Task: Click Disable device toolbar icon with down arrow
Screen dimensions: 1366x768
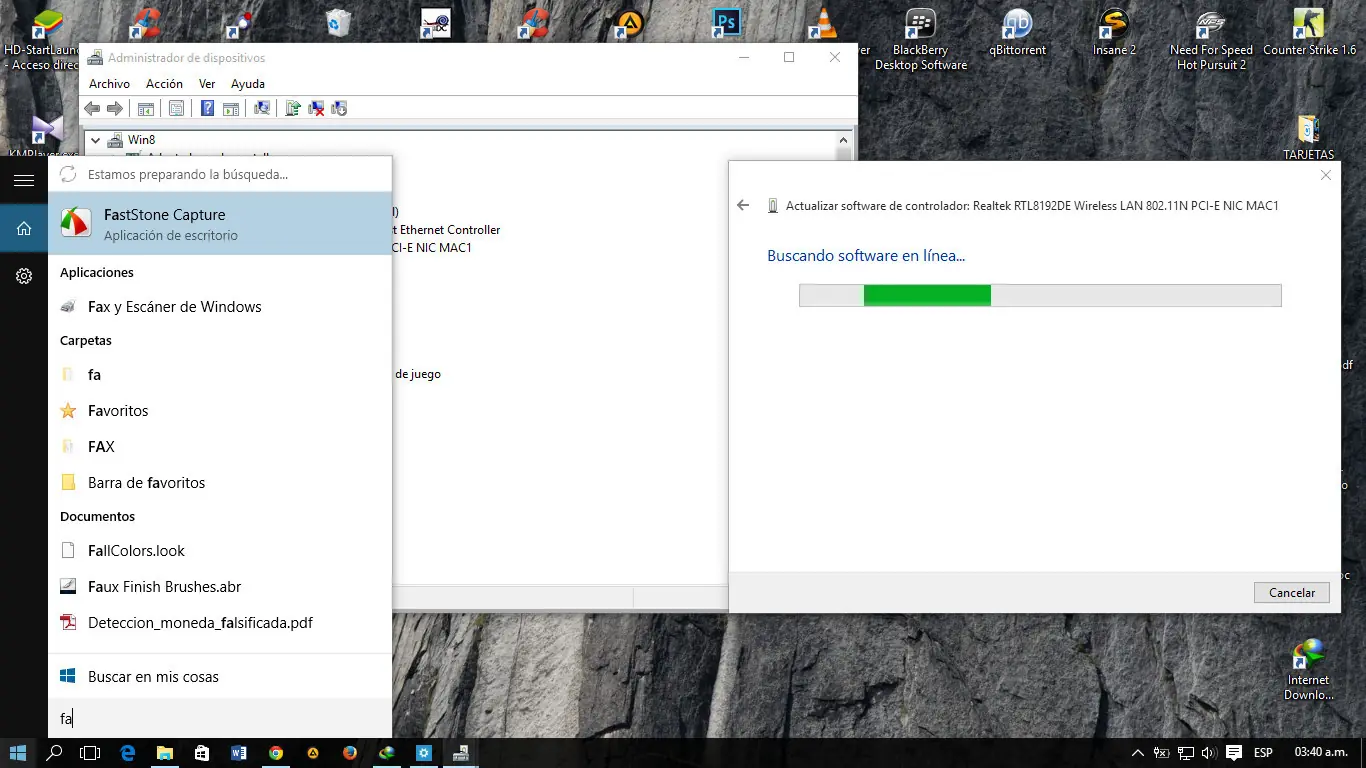Action: 339,108
